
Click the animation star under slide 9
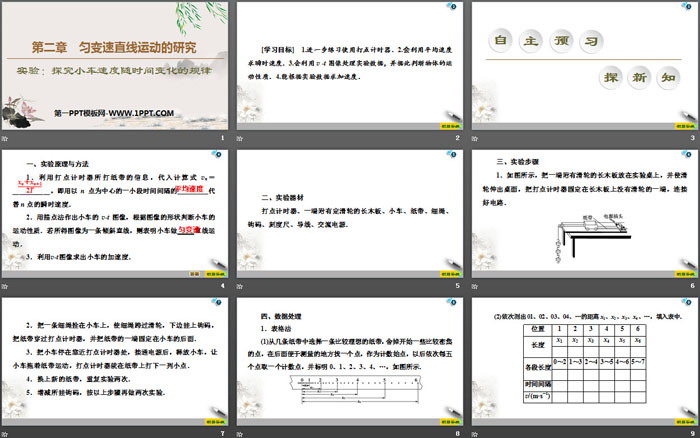pyautogui.click(x=475, y=434)
